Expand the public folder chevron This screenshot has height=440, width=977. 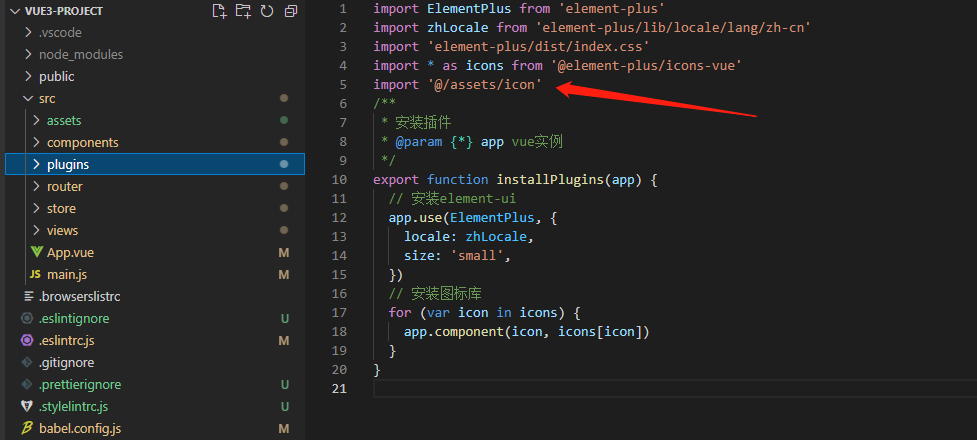click(x=28, y=77)
